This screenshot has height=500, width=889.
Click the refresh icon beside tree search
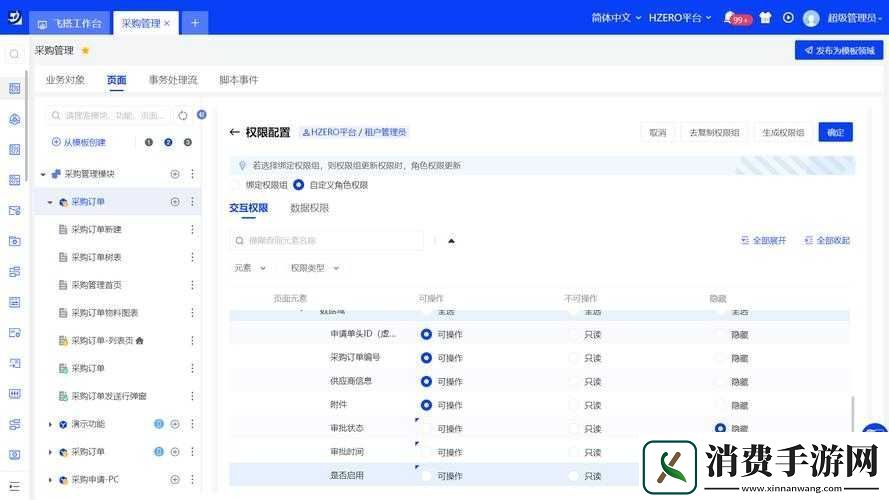(x=183, y=115)
